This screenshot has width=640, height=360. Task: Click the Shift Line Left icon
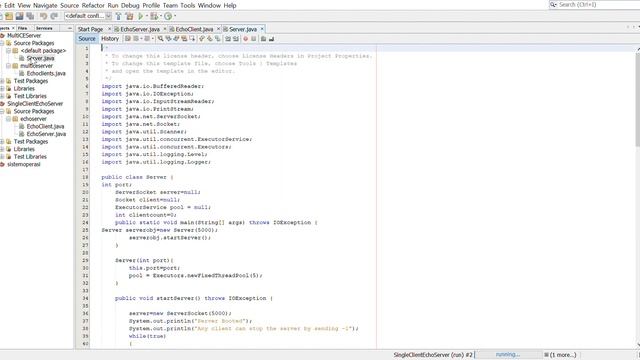click(x=228, y=39)
